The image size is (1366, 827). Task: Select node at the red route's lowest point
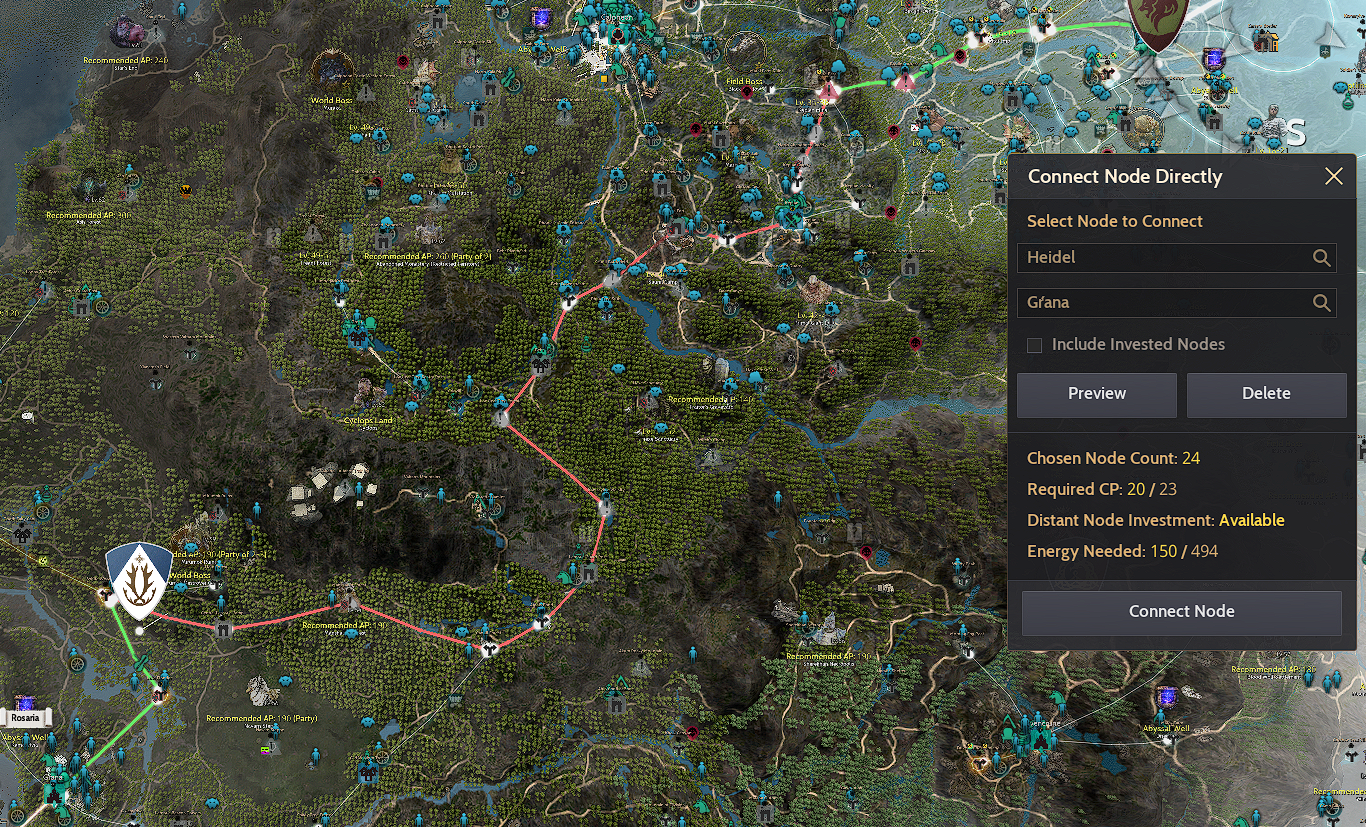(488, 650)
